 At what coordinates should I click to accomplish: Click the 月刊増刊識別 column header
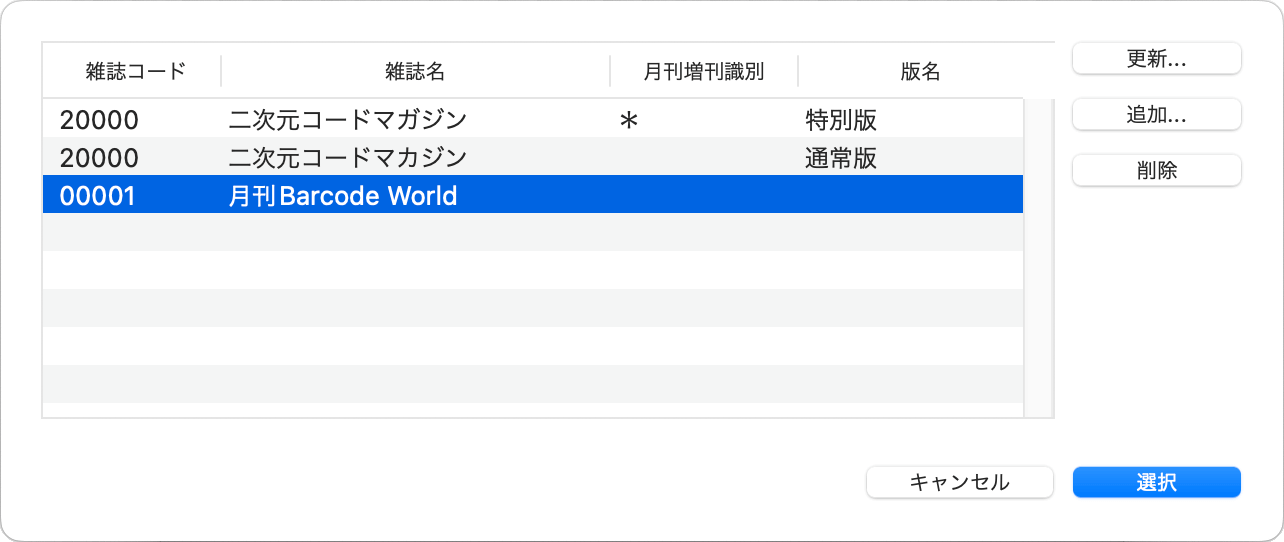(x=703, y=71)
